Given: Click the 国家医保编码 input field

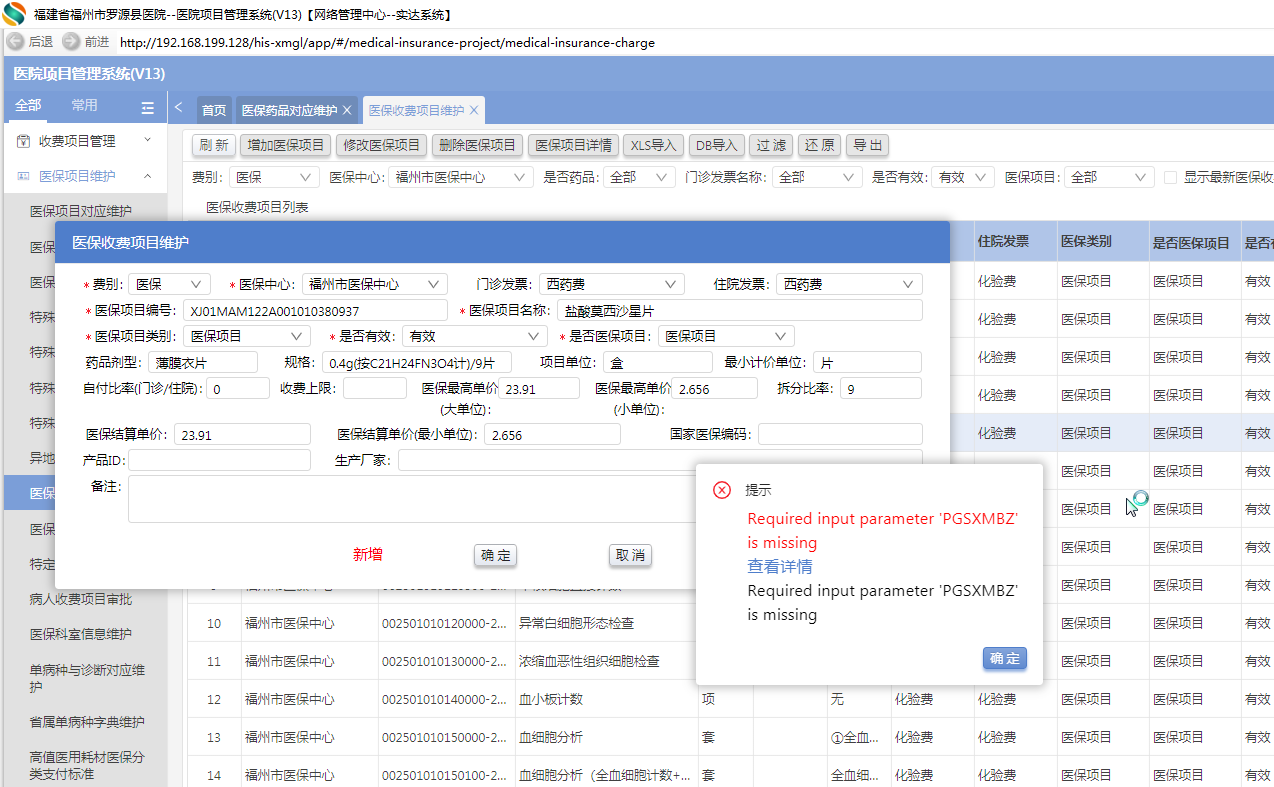Looking at the screenshot, I should (x=840, y=434).
